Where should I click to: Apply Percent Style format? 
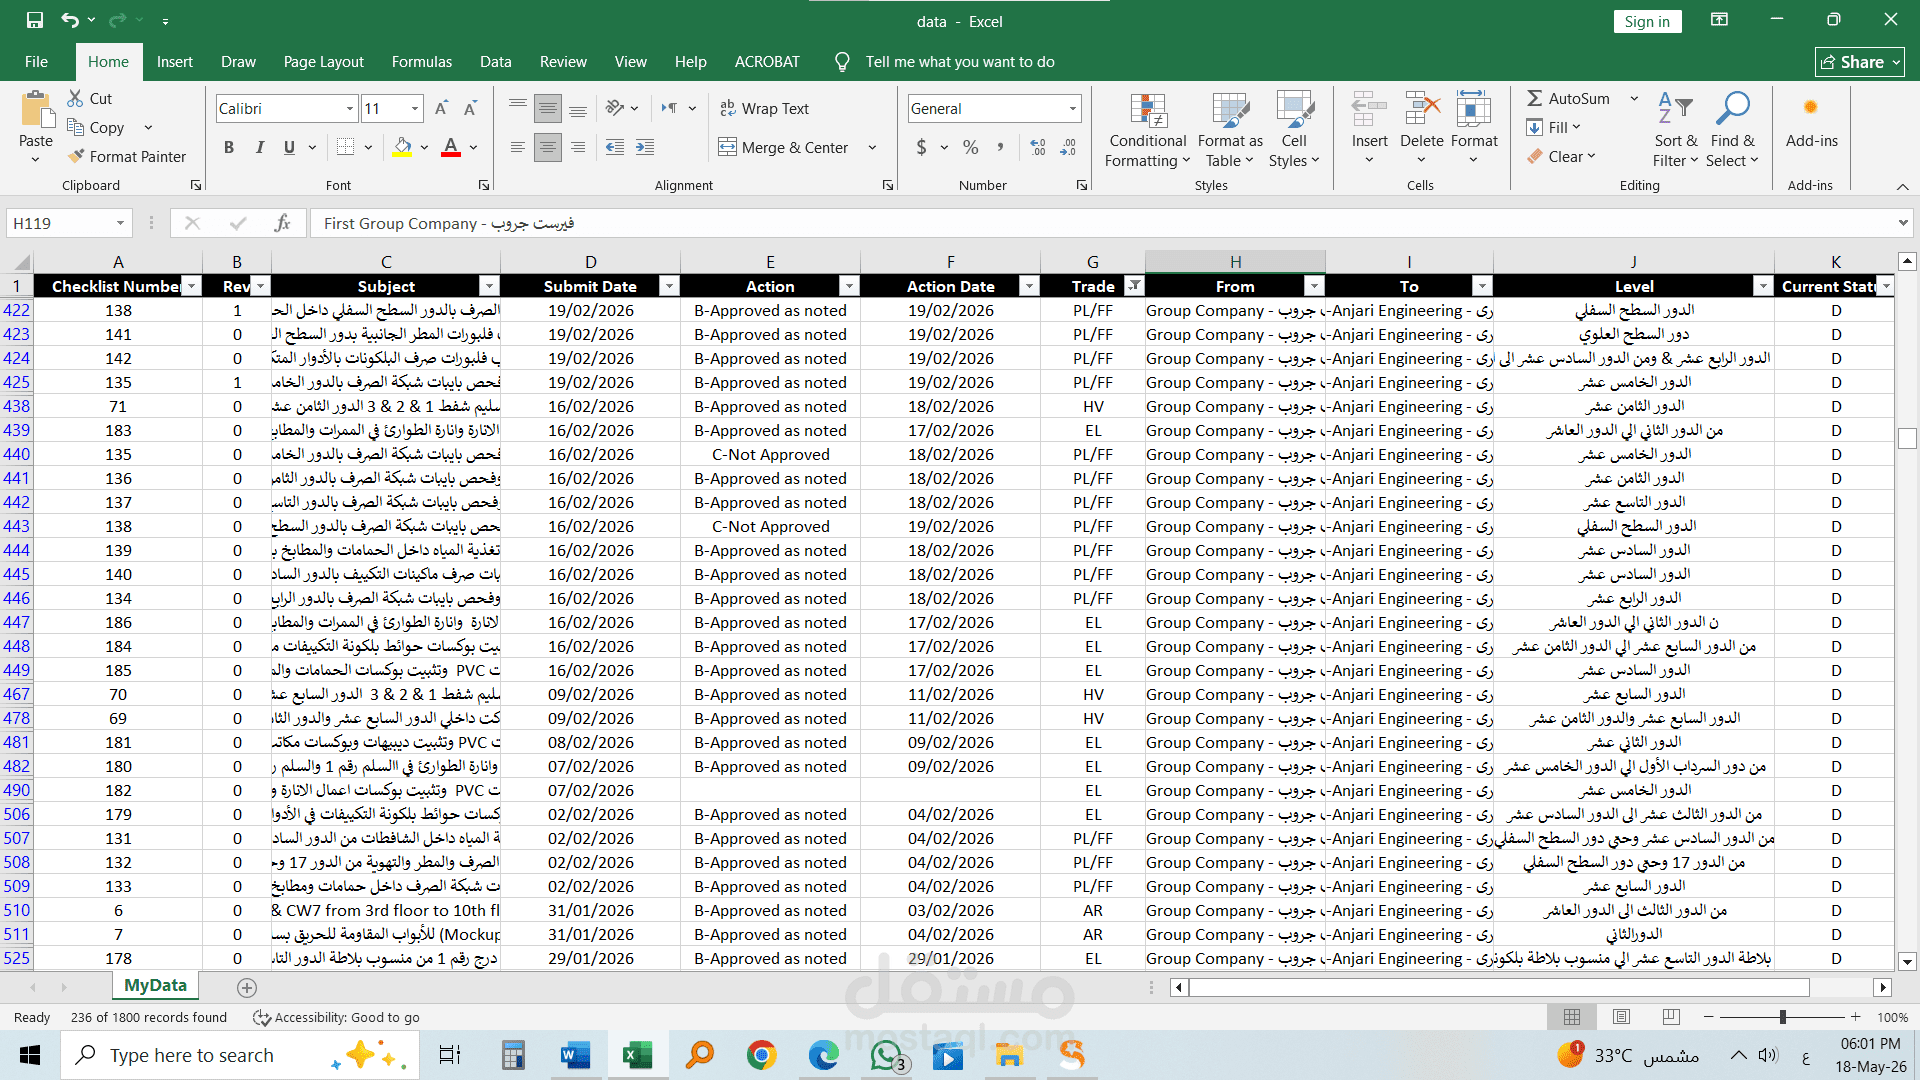[970, 147]
